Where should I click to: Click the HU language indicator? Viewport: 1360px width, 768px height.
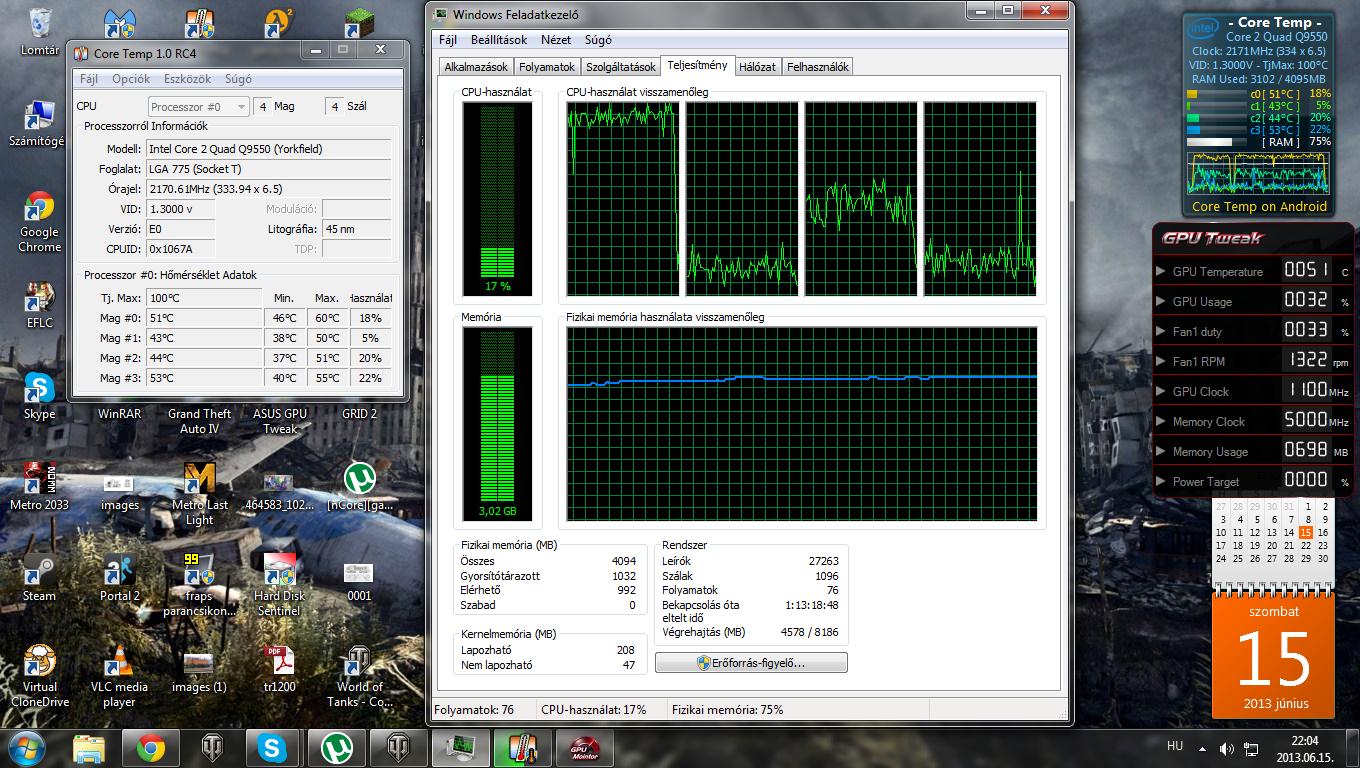1175,746
